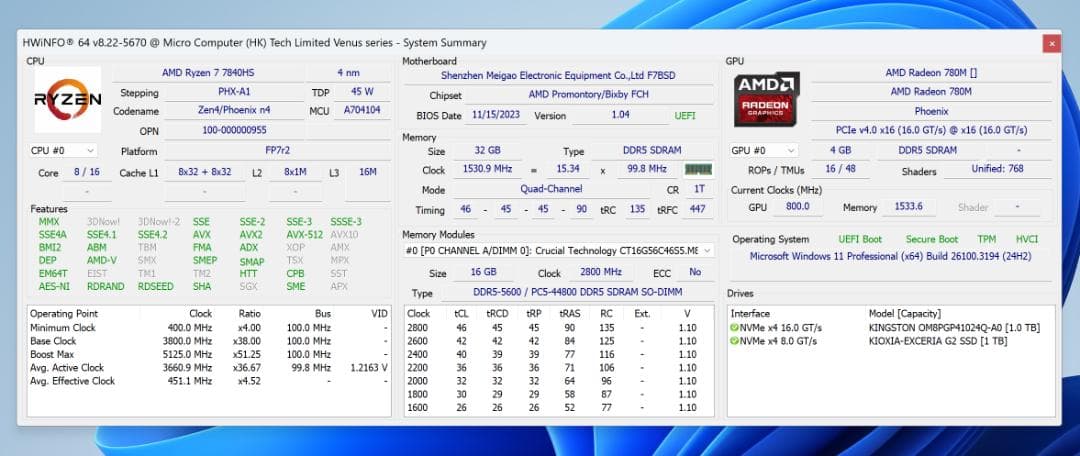Screen dimensions: 1080x456
Task: Click the AMD-V feature label
Action: [103, 260]
